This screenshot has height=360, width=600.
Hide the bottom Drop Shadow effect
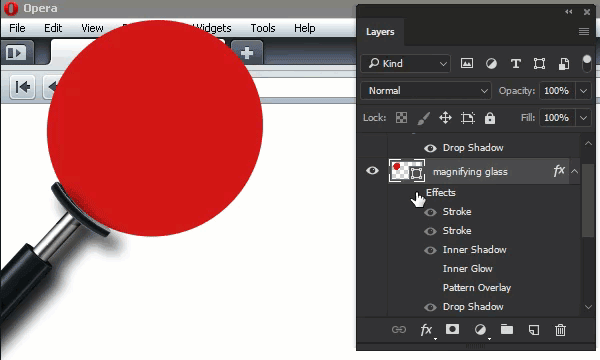click(430, 307)
